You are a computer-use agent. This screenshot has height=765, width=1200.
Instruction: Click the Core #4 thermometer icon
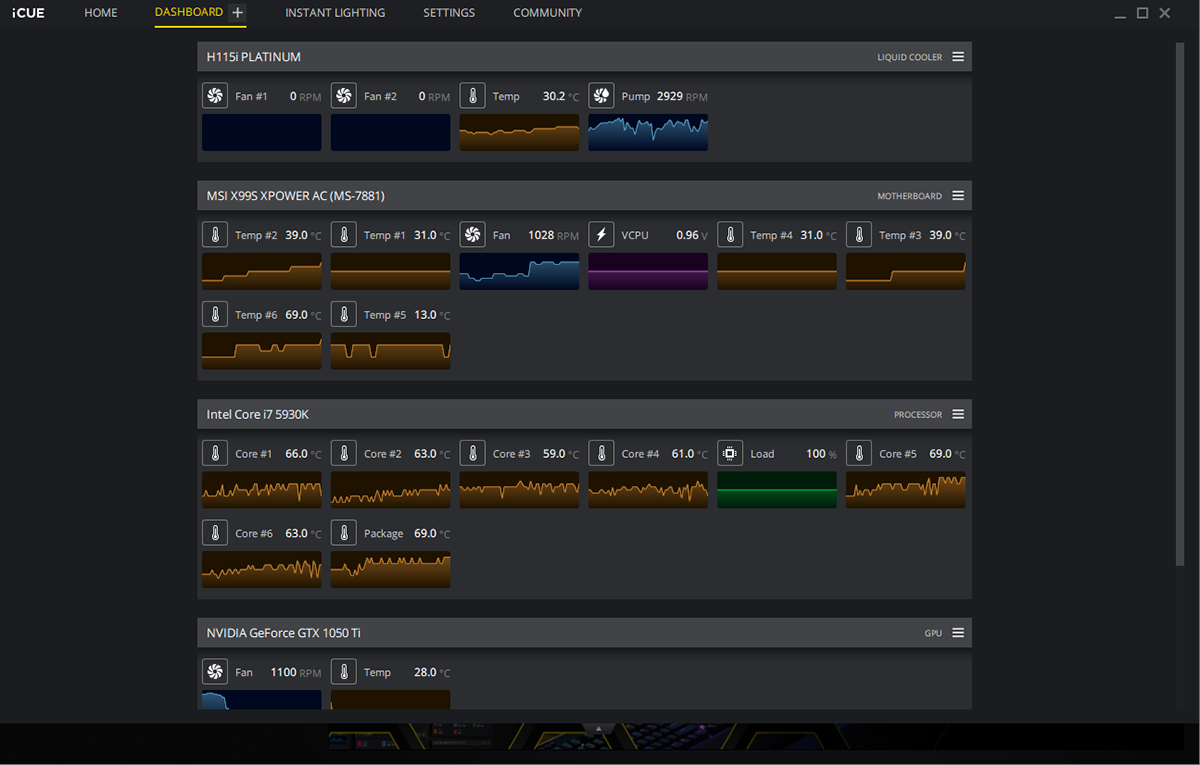point(601,453)
